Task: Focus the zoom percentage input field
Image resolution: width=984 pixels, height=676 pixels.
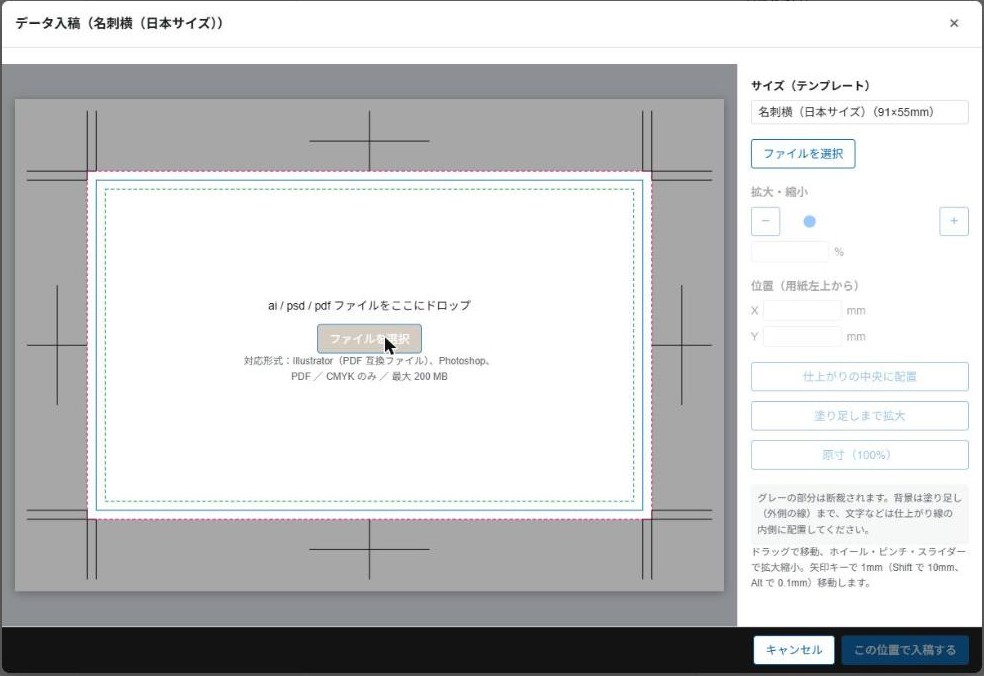Action: point(789,252)
